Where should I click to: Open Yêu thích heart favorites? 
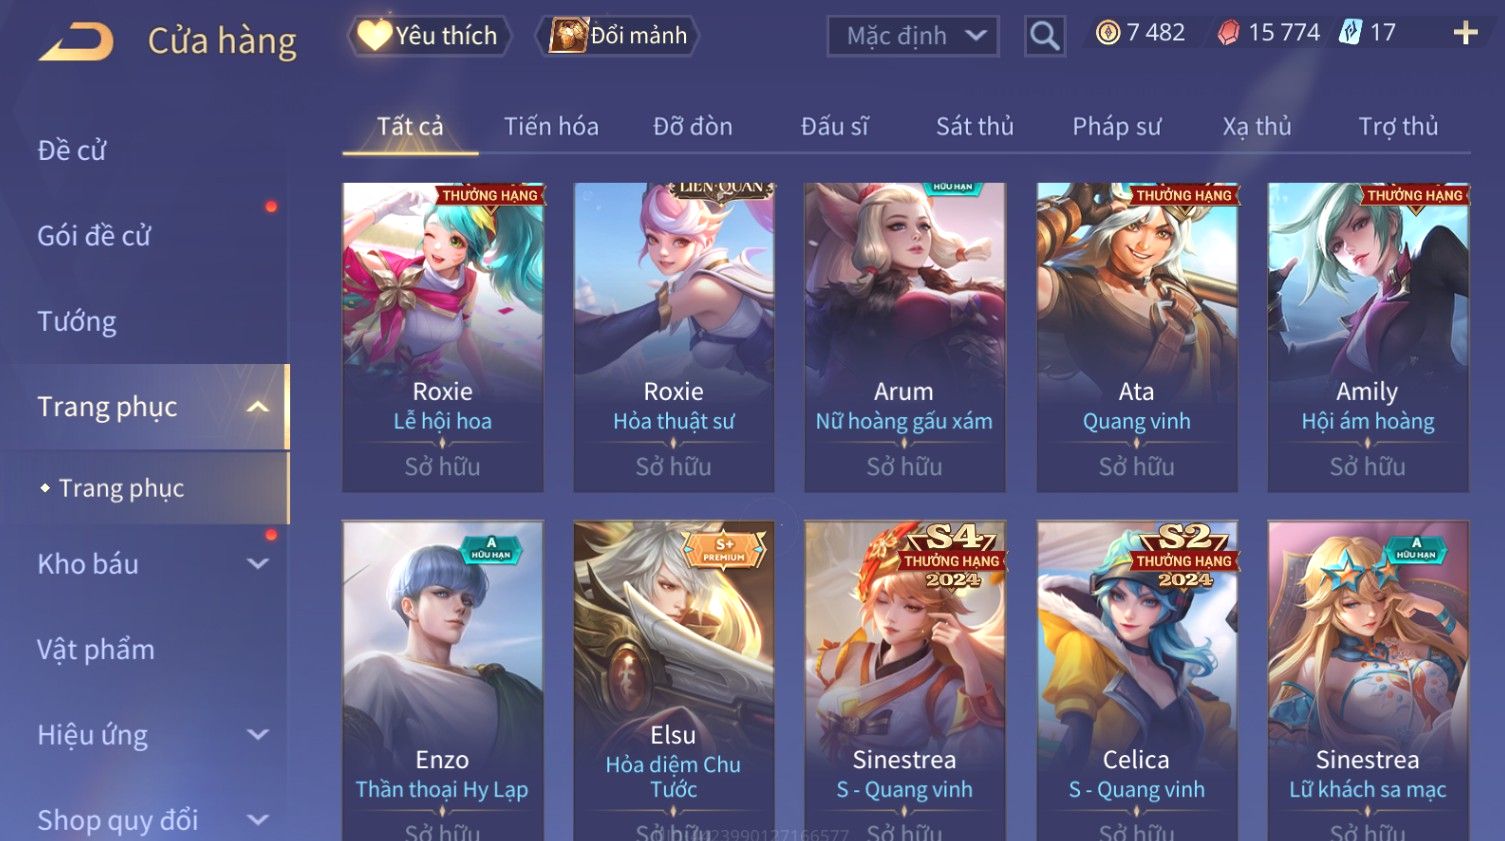tap(429, 36)
